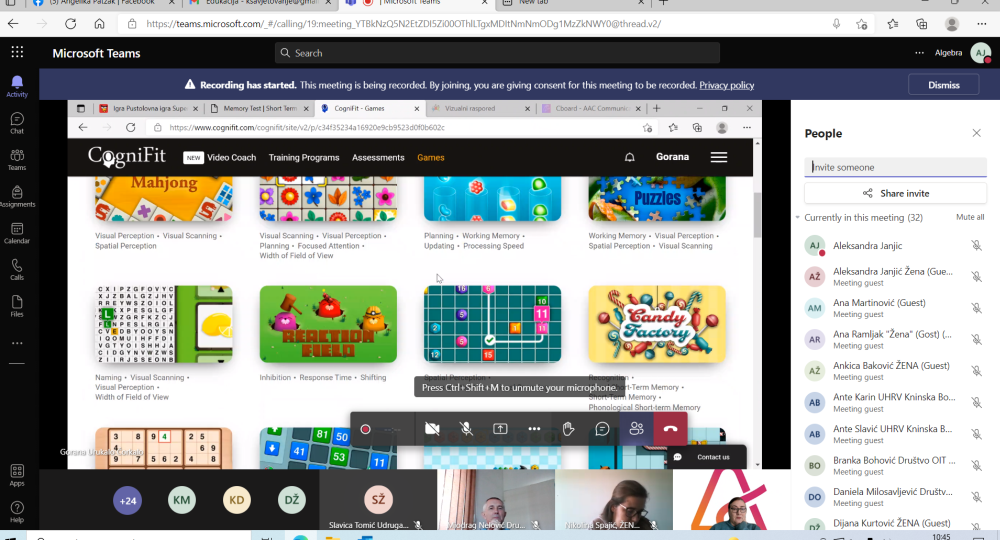Open the Activity feed in Teams sidebar
The image size is (1000, 540).
(17, 86)
